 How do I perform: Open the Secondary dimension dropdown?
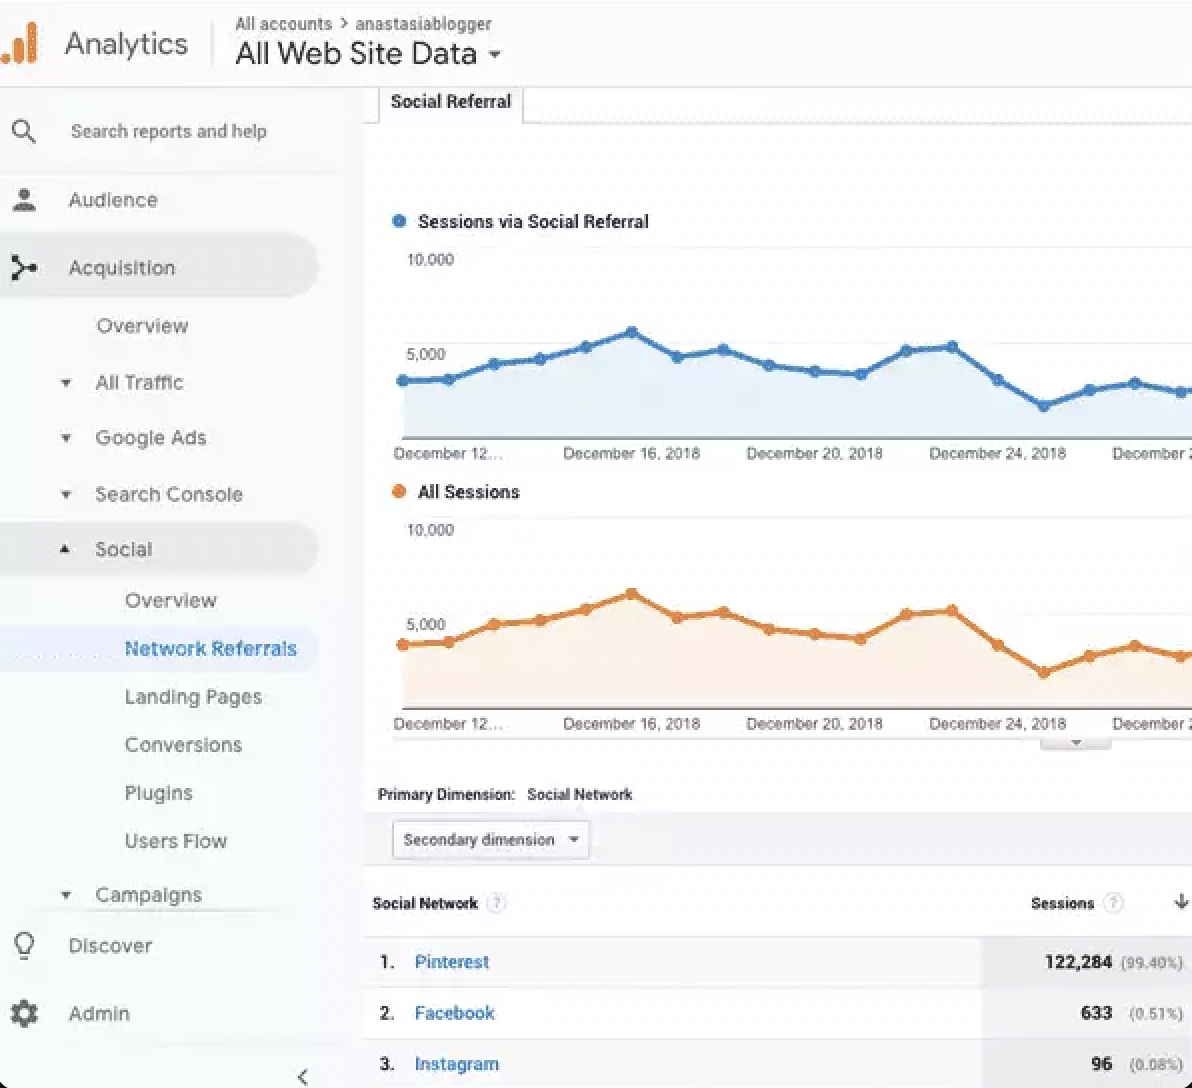[490, 840]
